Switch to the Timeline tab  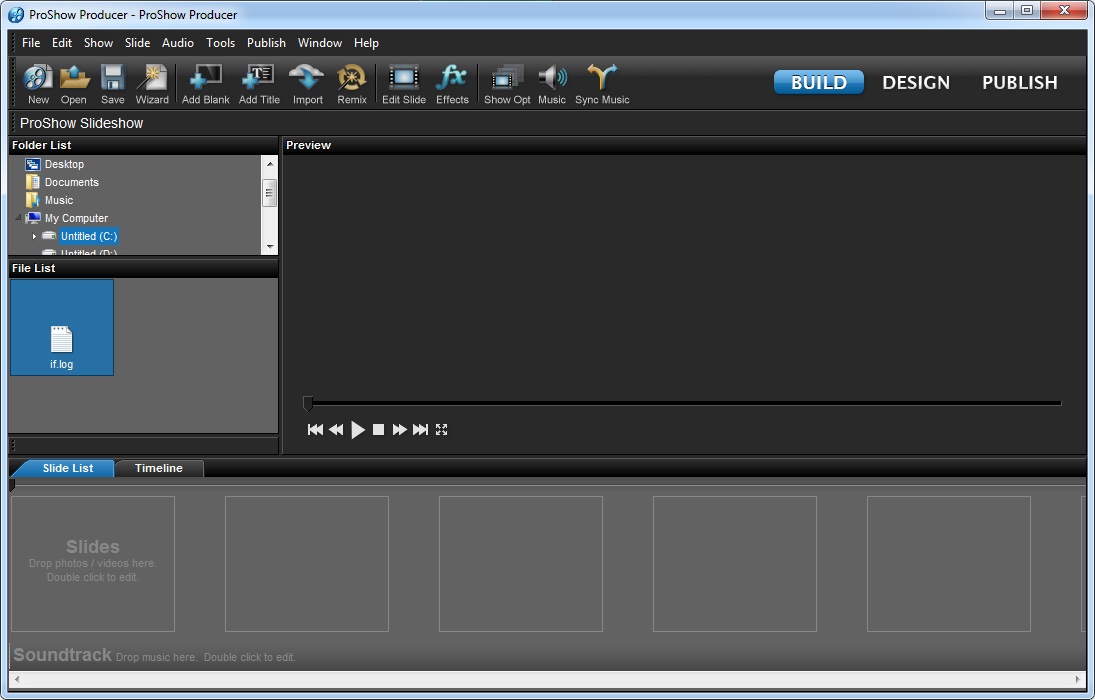click(x=159, y=468)
